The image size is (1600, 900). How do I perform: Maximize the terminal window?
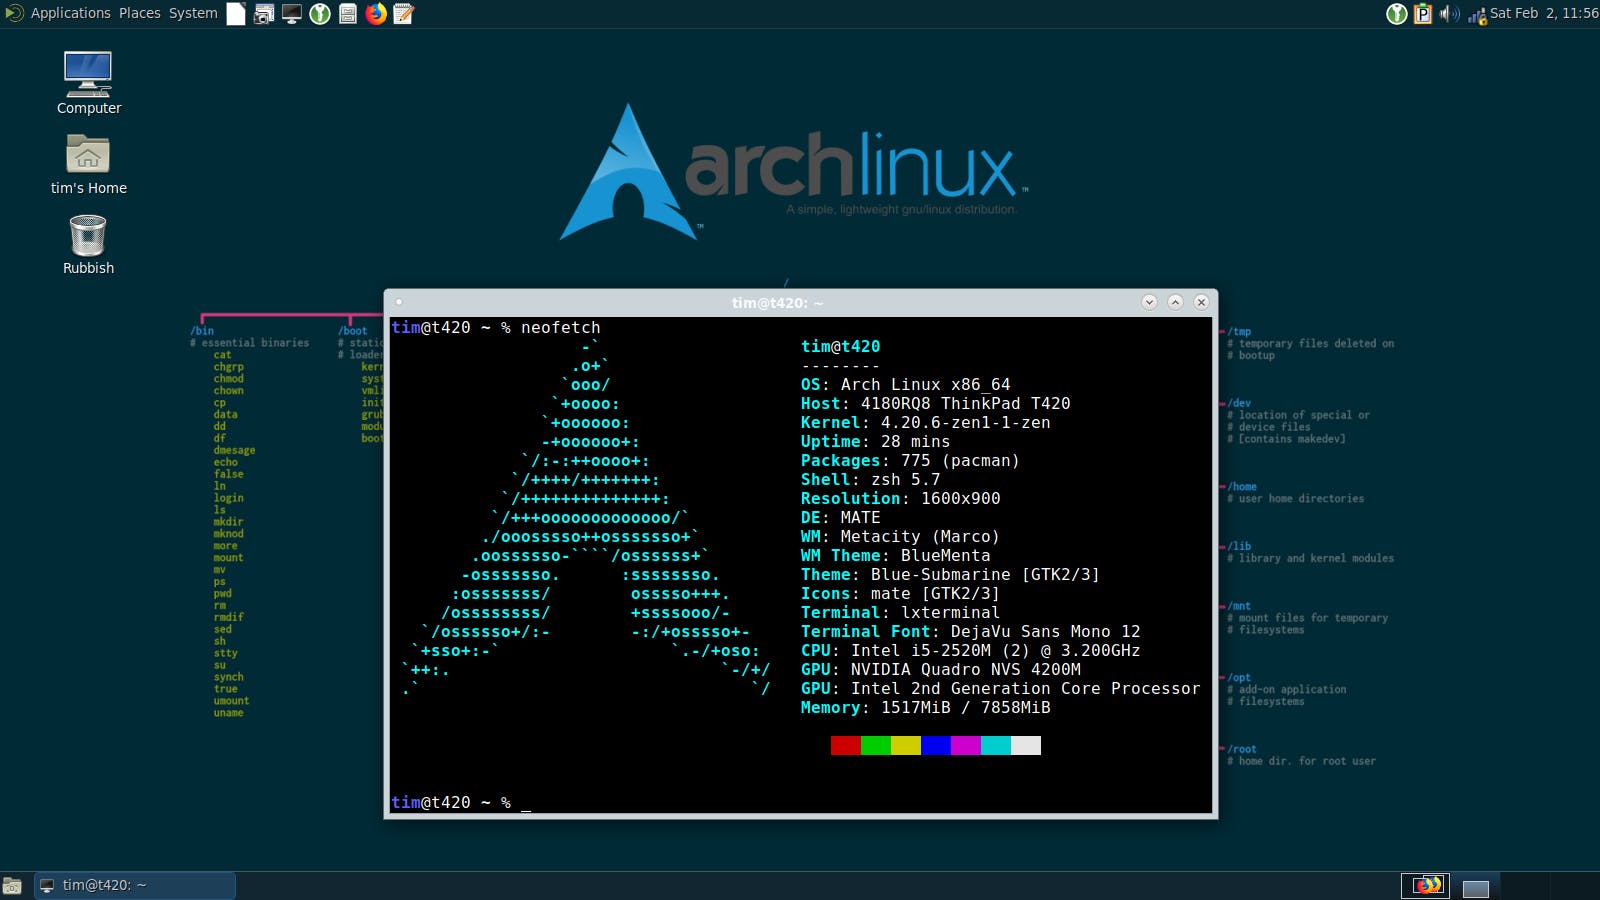coord(1175,302)
